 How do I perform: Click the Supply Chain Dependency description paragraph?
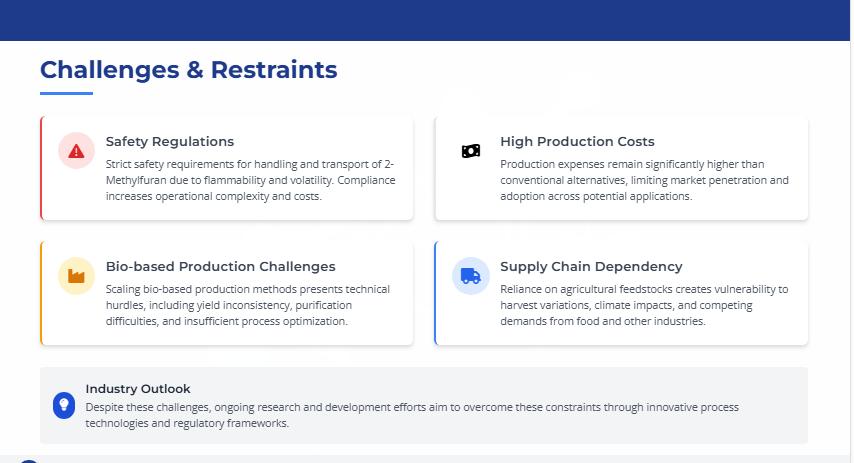tap(644, 305)
